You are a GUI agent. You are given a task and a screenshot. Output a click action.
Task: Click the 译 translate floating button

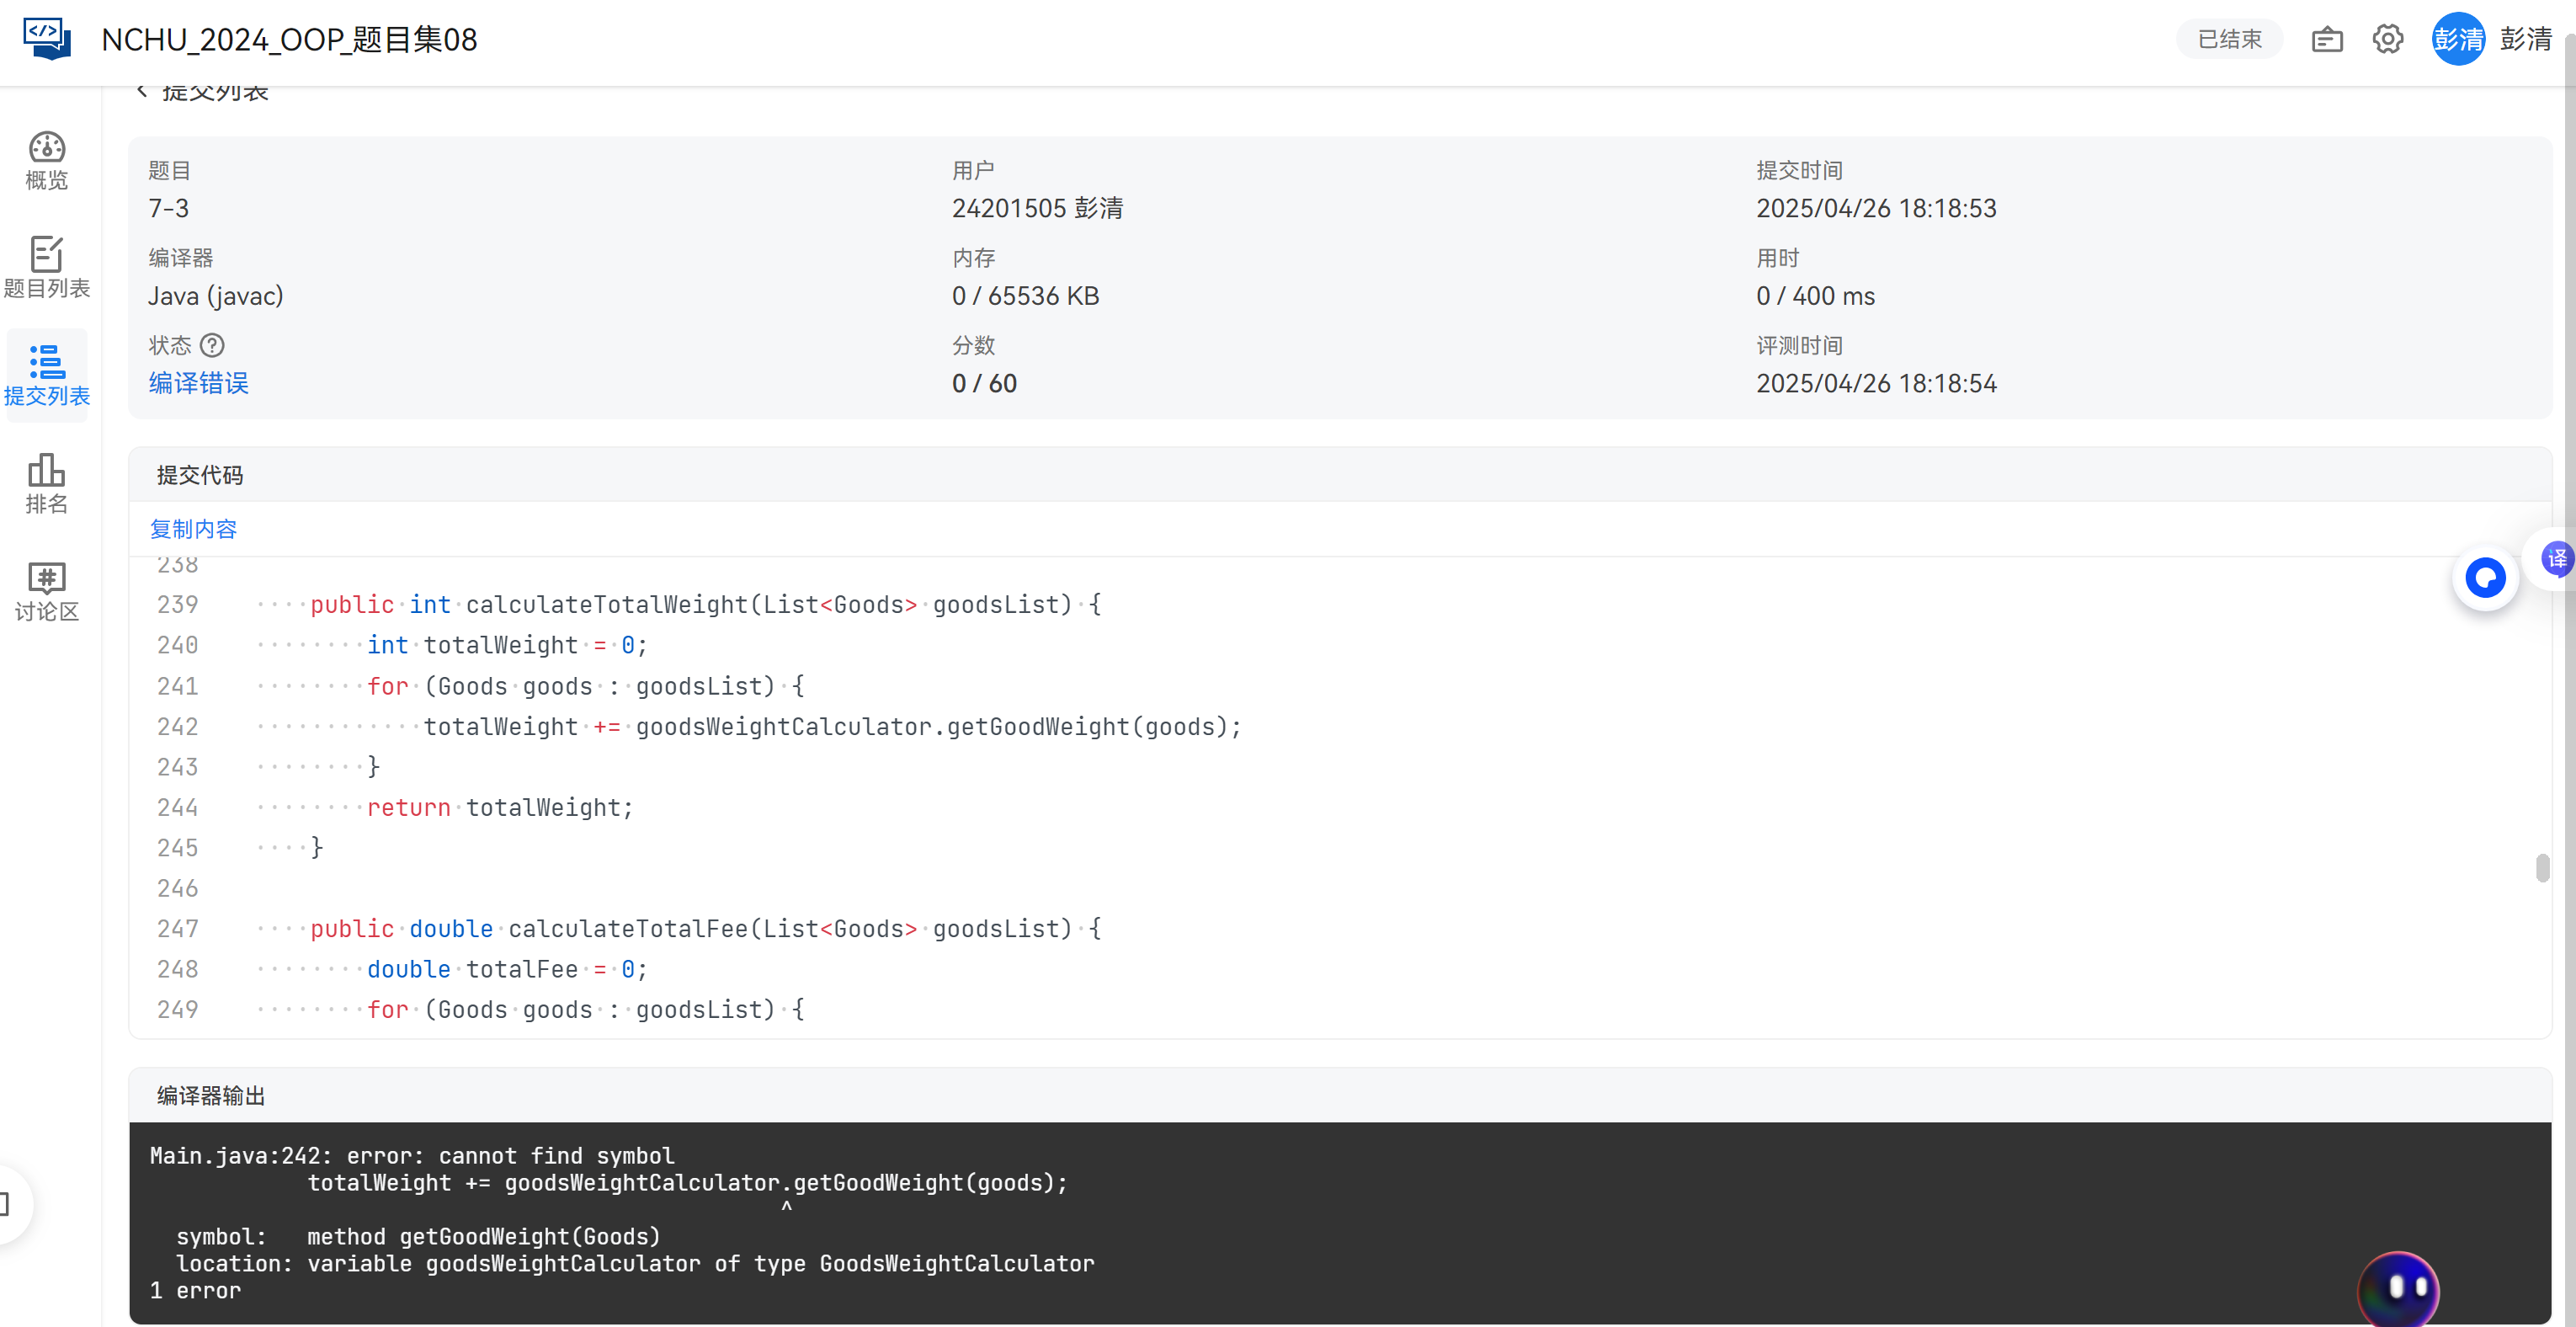(x=2555, y=558)
